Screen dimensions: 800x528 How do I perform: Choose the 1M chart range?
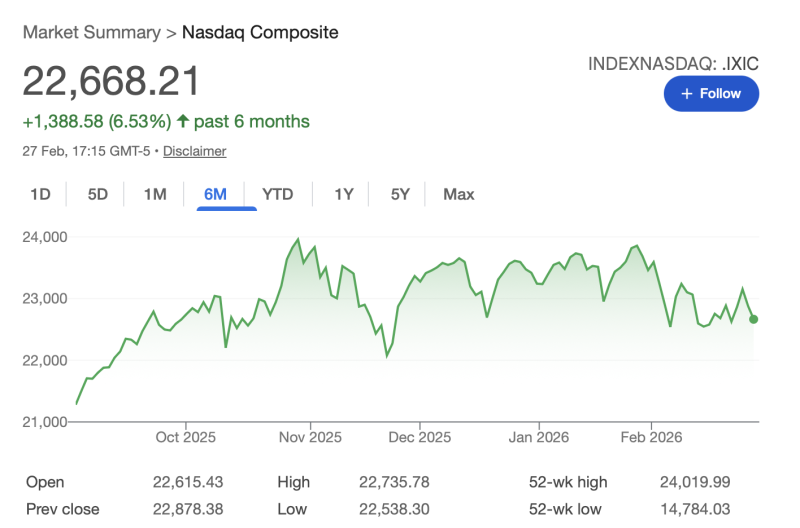pyautogui.click(x=154, y=194)
